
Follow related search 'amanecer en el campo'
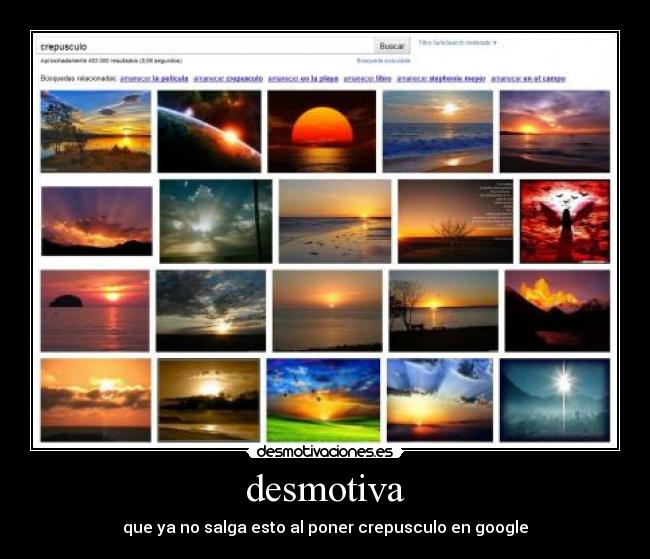pos(528,79)
